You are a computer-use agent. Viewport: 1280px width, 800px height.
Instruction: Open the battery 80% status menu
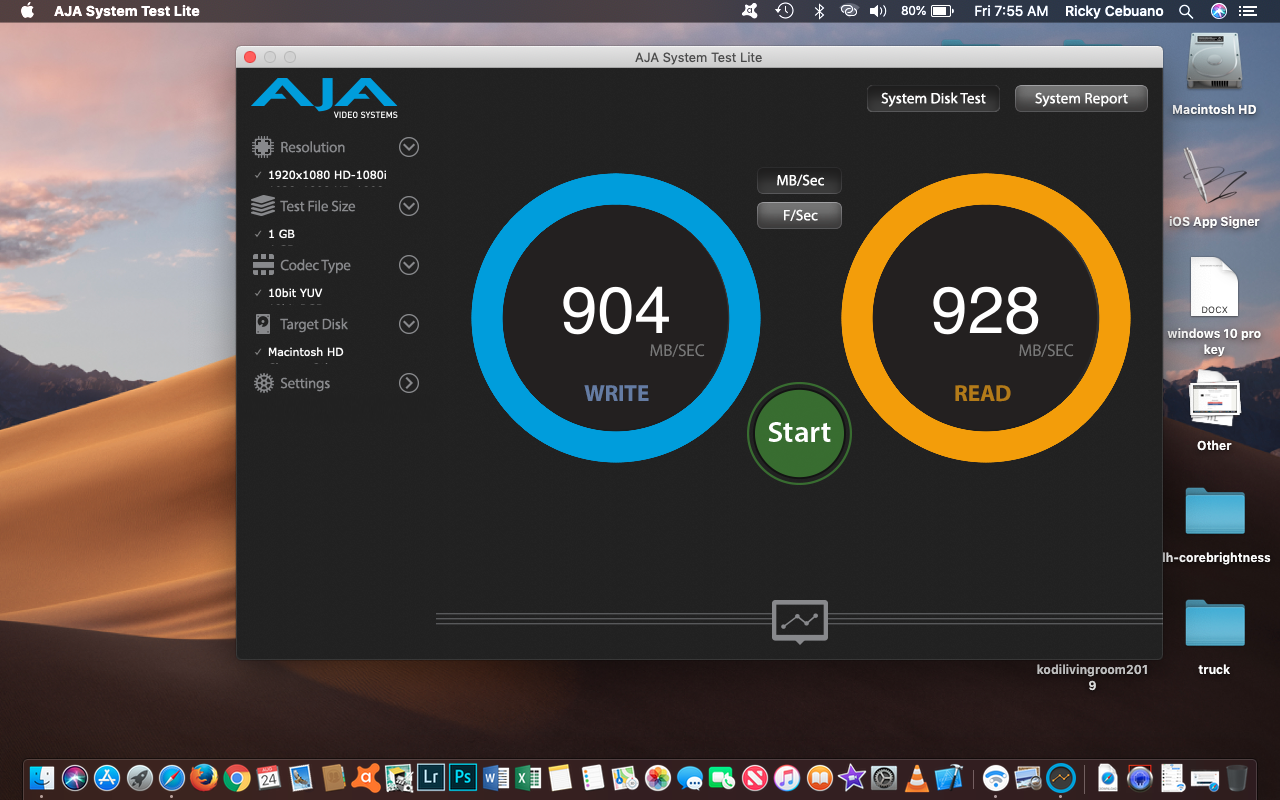(926, 11)
